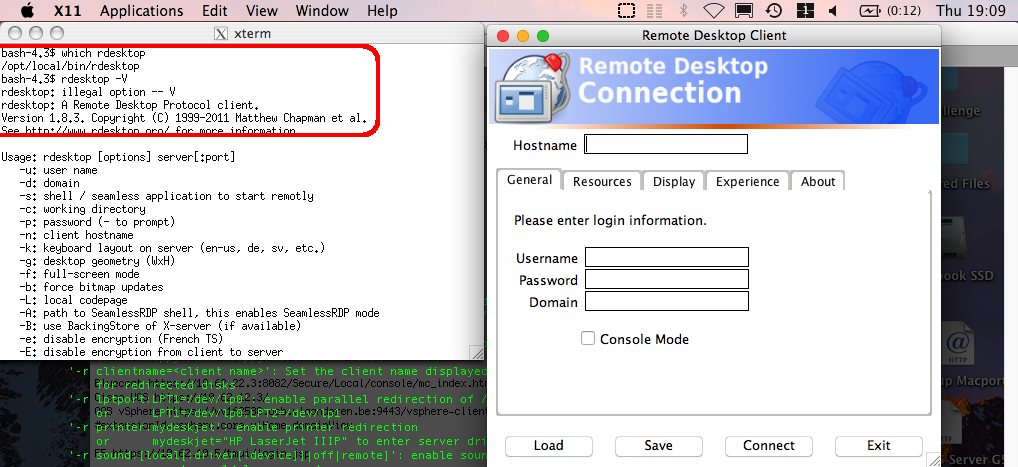Click the Exit button
This screenshot has width=1018, height=467.
(878, 446)
